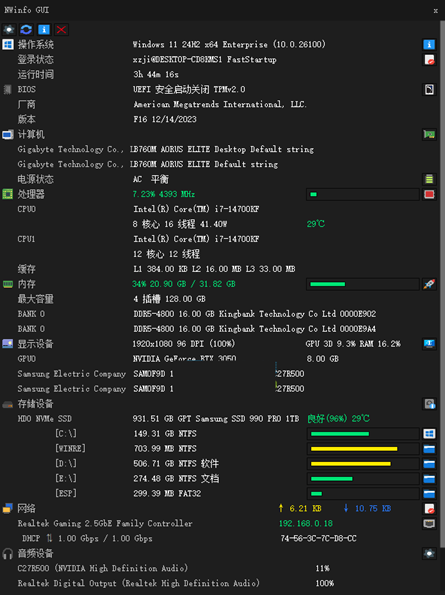Click the monitor icon on 显示设备 row
The image size is (445, 595).
click(429, 344)
